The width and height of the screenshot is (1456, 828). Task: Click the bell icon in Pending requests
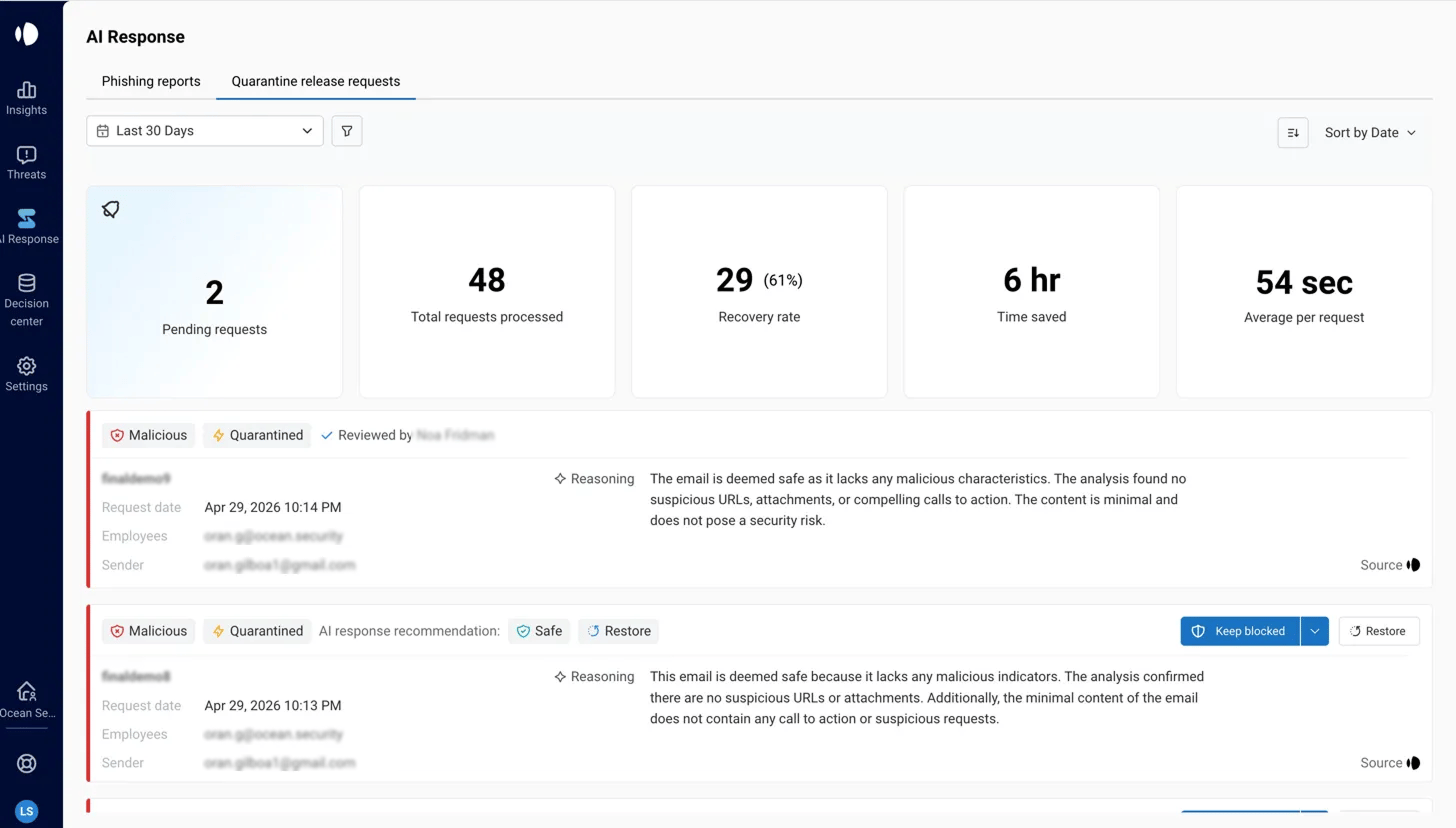point(111,209)
